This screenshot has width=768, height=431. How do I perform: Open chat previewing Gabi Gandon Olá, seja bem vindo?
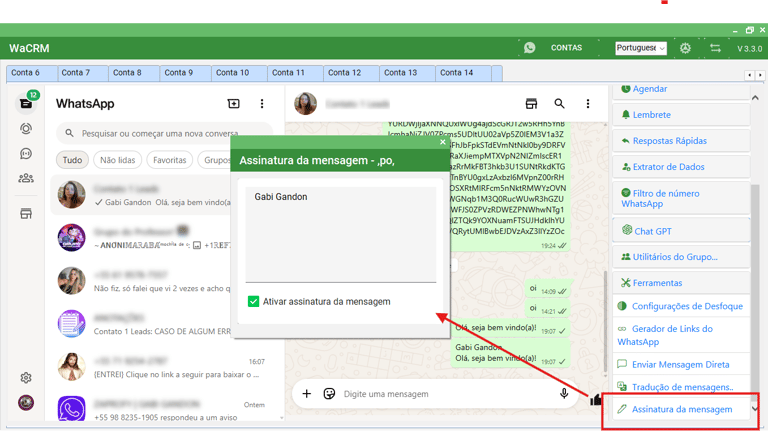(167, 195)
